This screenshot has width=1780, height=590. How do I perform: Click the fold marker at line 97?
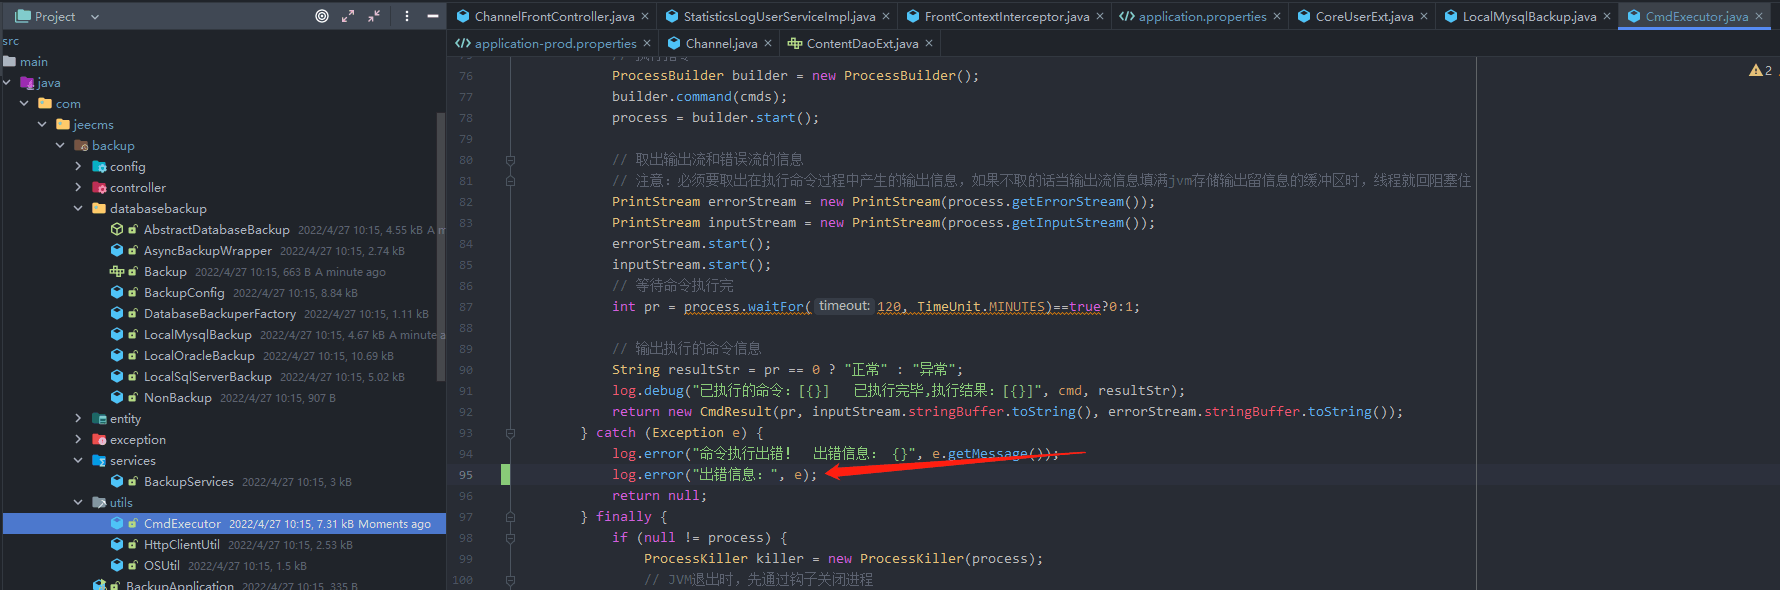[510, 517]
